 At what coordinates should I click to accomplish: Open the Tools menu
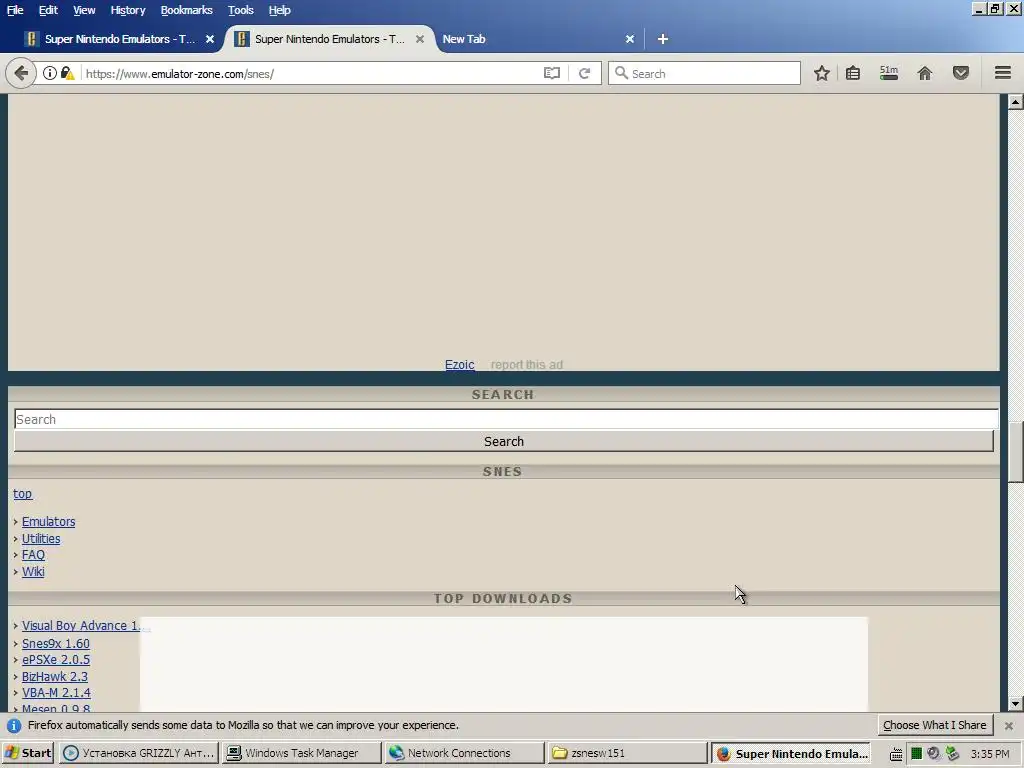coord(241,10)
